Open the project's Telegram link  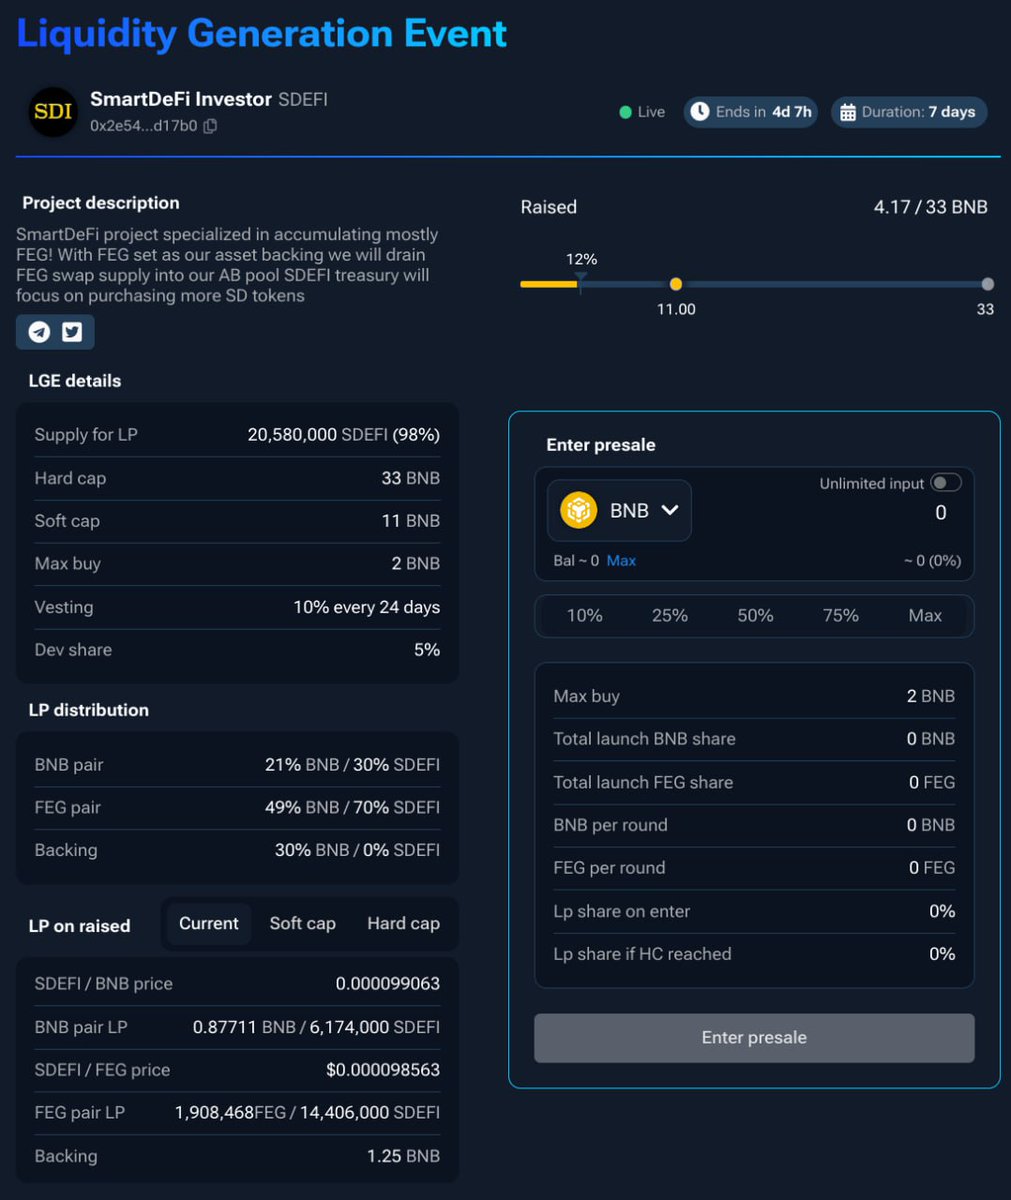[39, 332]
